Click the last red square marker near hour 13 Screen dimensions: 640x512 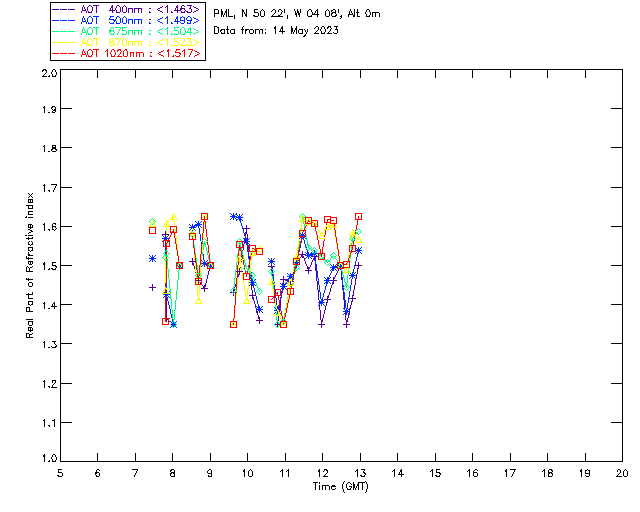click(x=358, y=217)
